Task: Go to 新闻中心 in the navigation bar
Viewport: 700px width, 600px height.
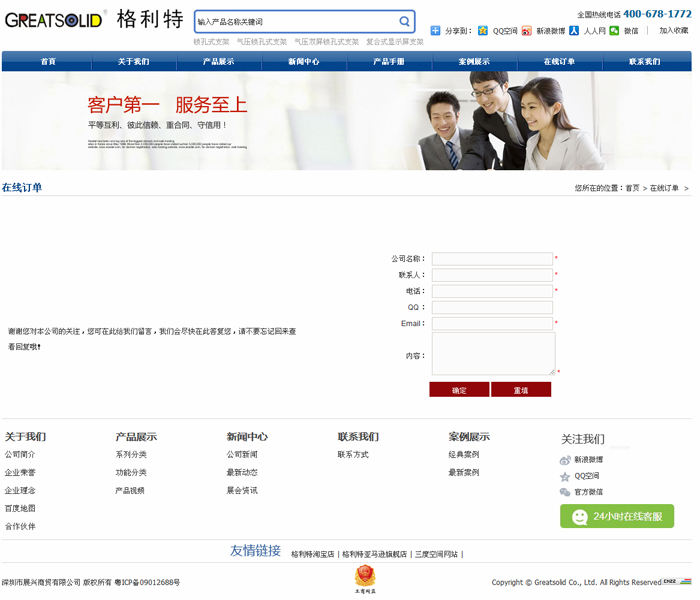Action: [304, 62]
